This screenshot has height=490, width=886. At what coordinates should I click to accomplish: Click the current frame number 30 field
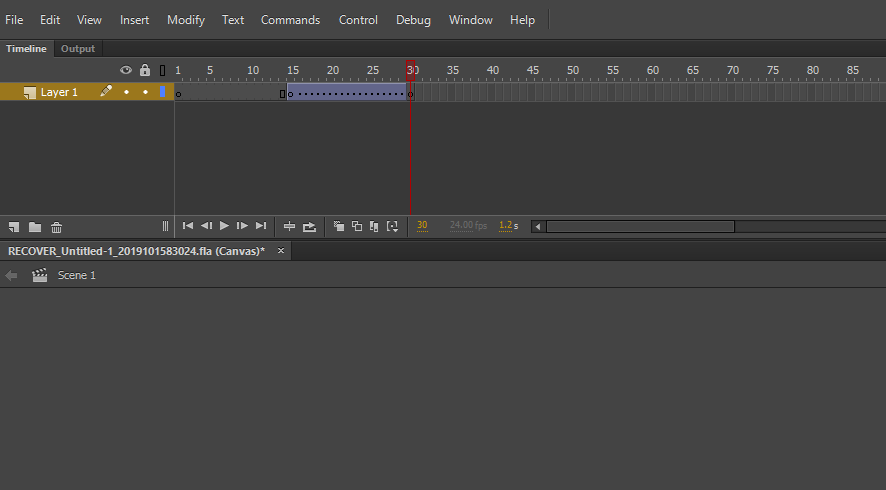(422, 225)
